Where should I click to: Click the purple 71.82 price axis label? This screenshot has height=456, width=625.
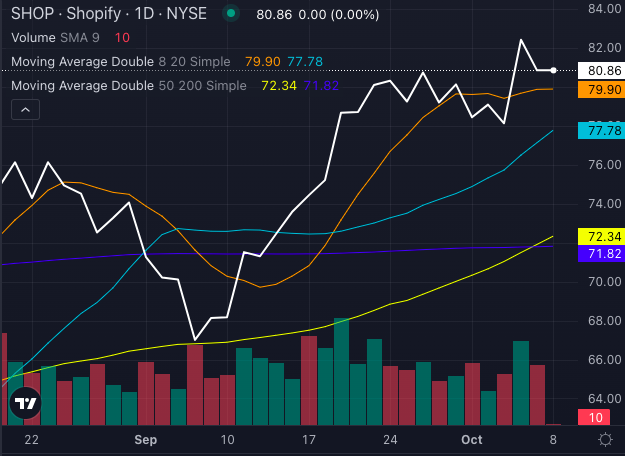click(x=601, y=254)
